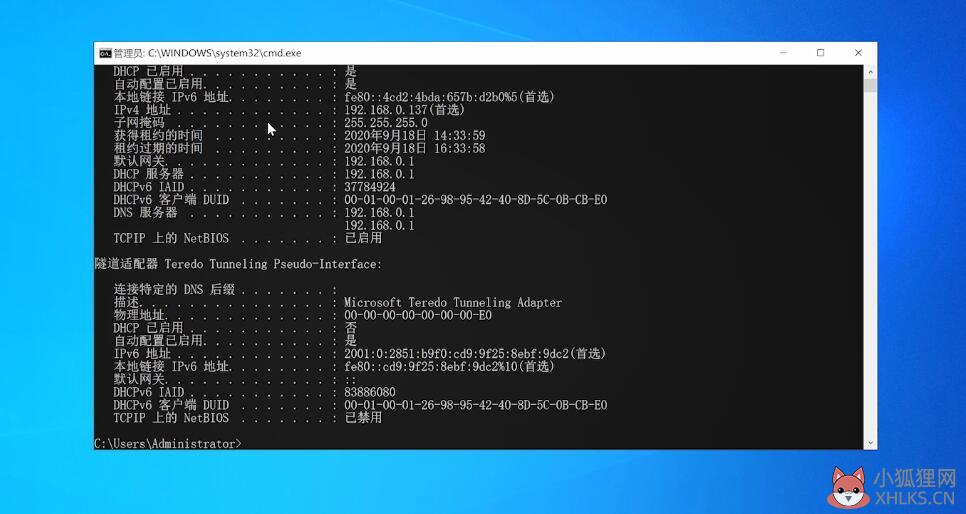Select the "物理地址" label

click(x=139, y=316)
